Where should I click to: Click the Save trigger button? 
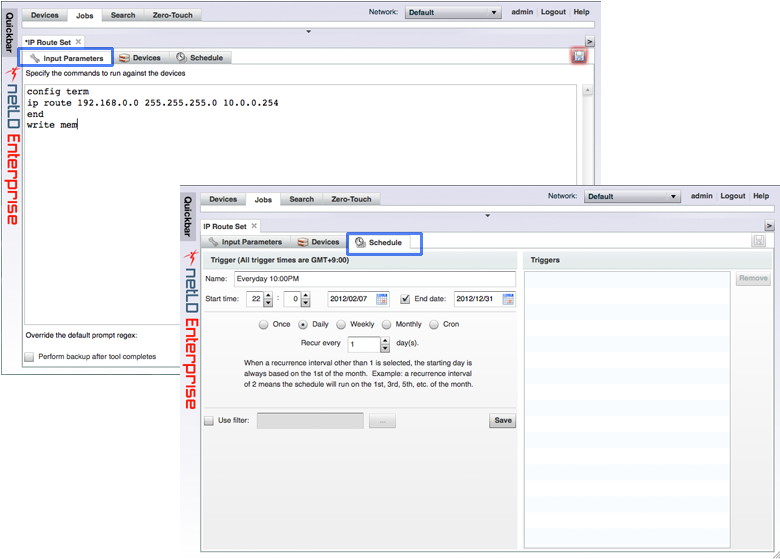502,421
